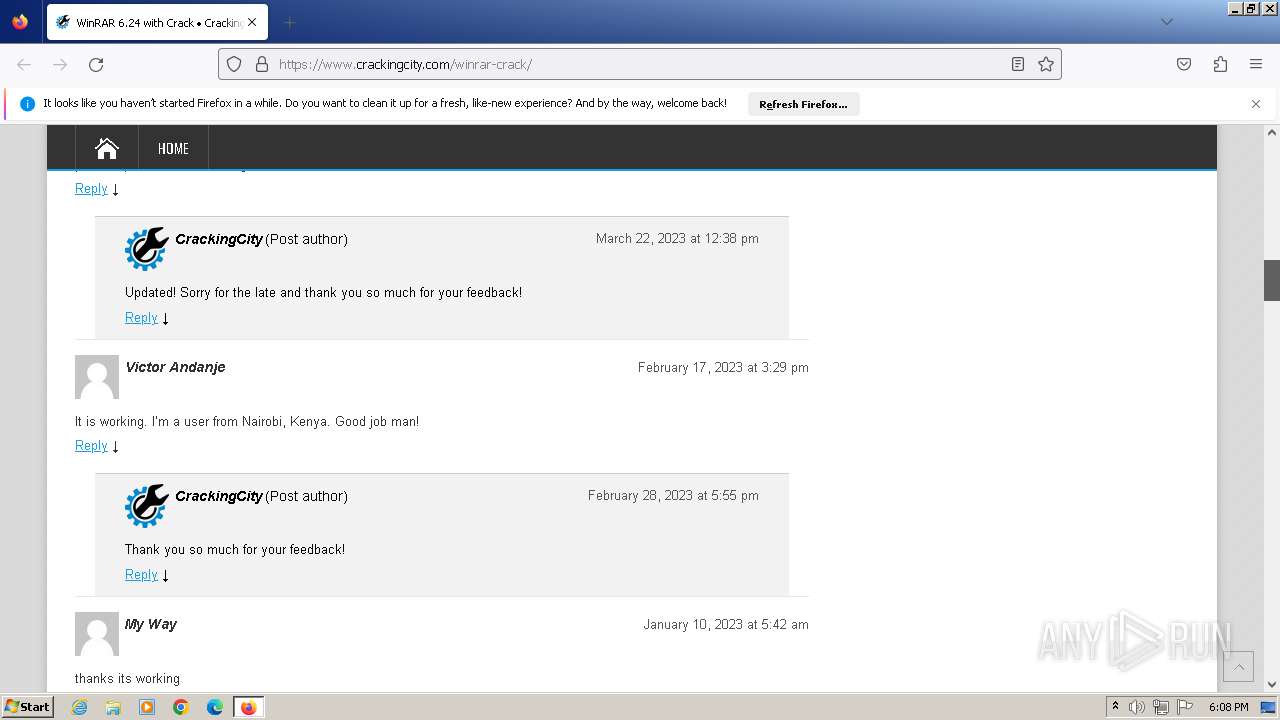Click the topmost Reply link under the navbar
The image size is (1280, 720).
tap(91, 189)
